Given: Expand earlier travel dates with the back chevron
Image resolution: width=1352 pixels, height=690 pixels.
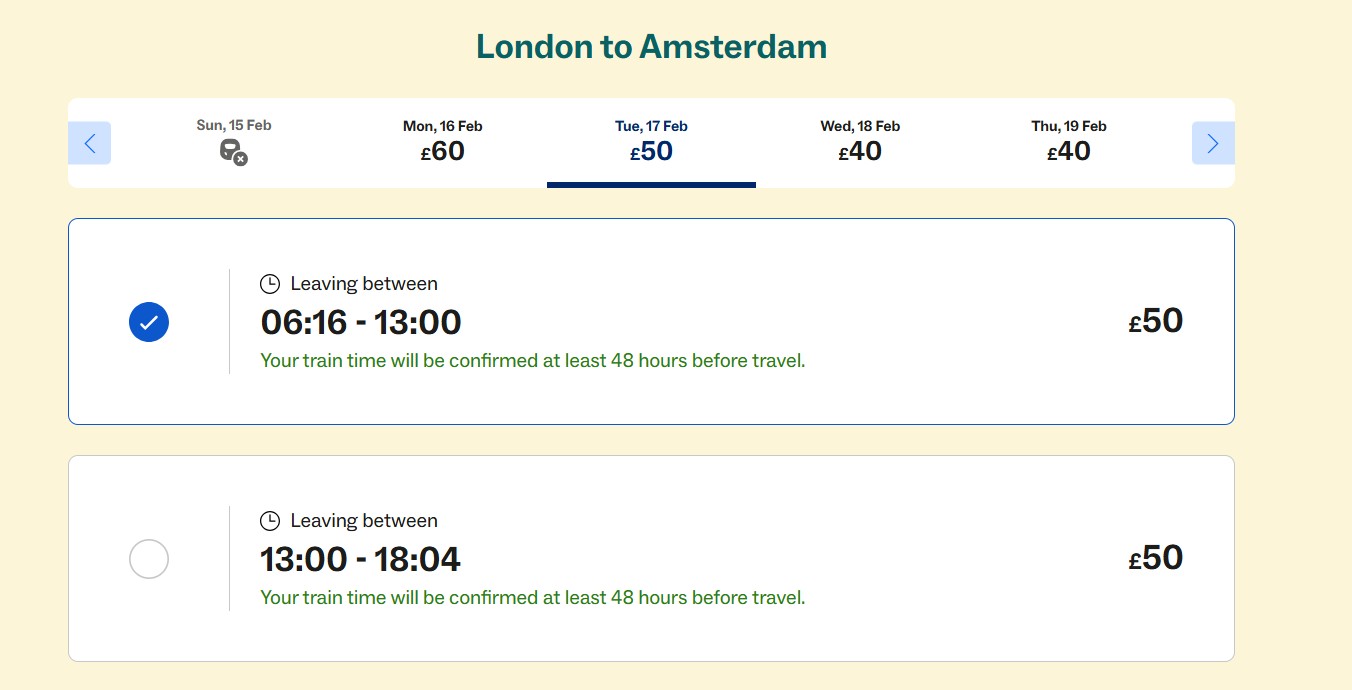Looking at the screenshot, I should (x=89, y=143).
